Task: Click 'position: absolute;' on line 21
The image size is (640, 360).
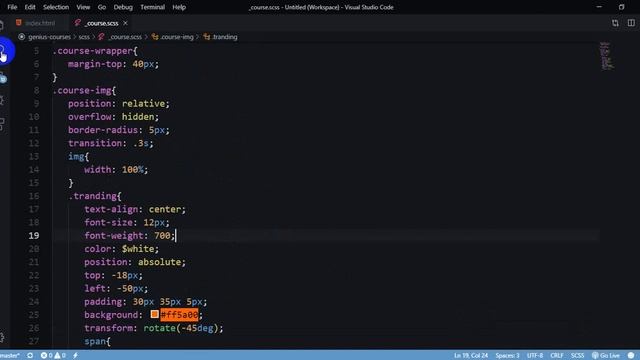Action: pos(135,262)
